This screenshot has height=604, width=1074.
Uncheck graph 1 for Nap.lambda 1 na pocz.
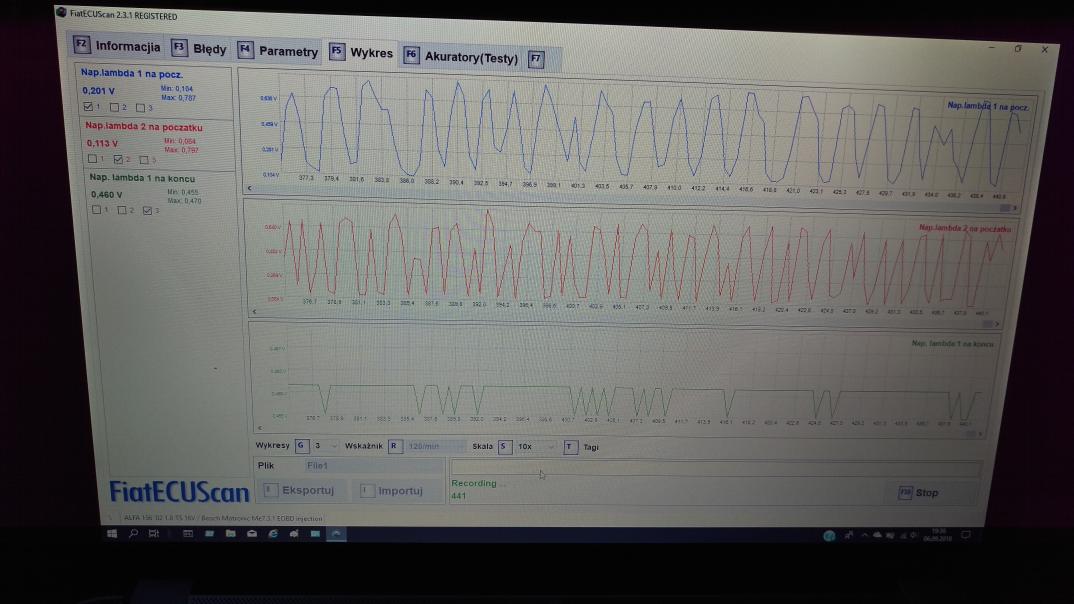(88, 107)
